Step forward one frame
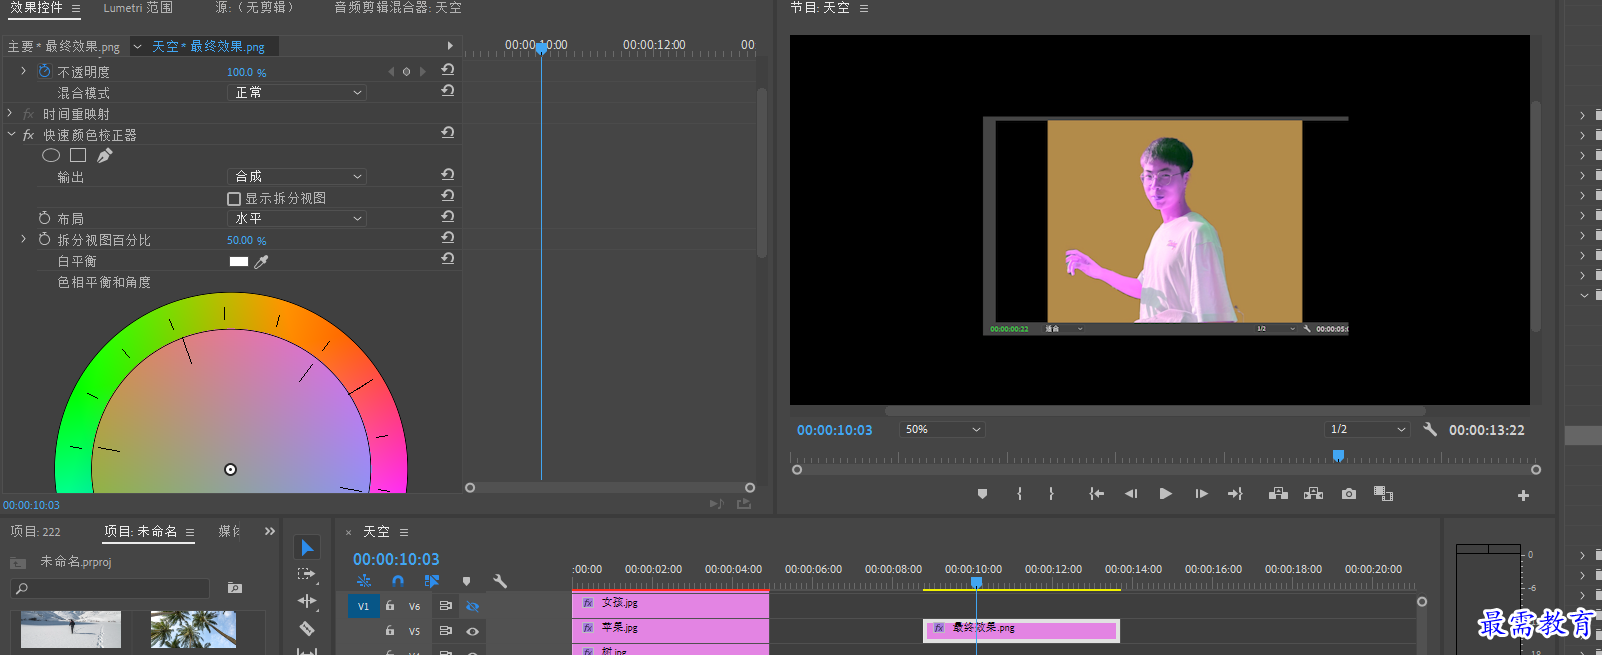 1201,494
